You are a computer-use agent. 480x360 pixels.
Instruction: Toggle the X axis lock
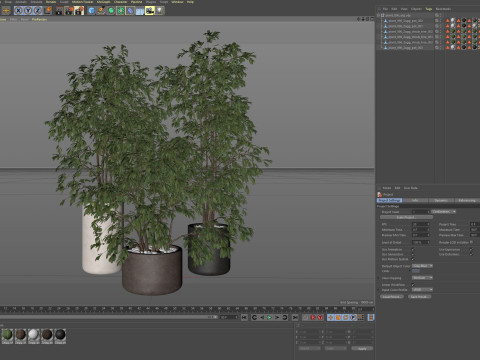(19, 11)
